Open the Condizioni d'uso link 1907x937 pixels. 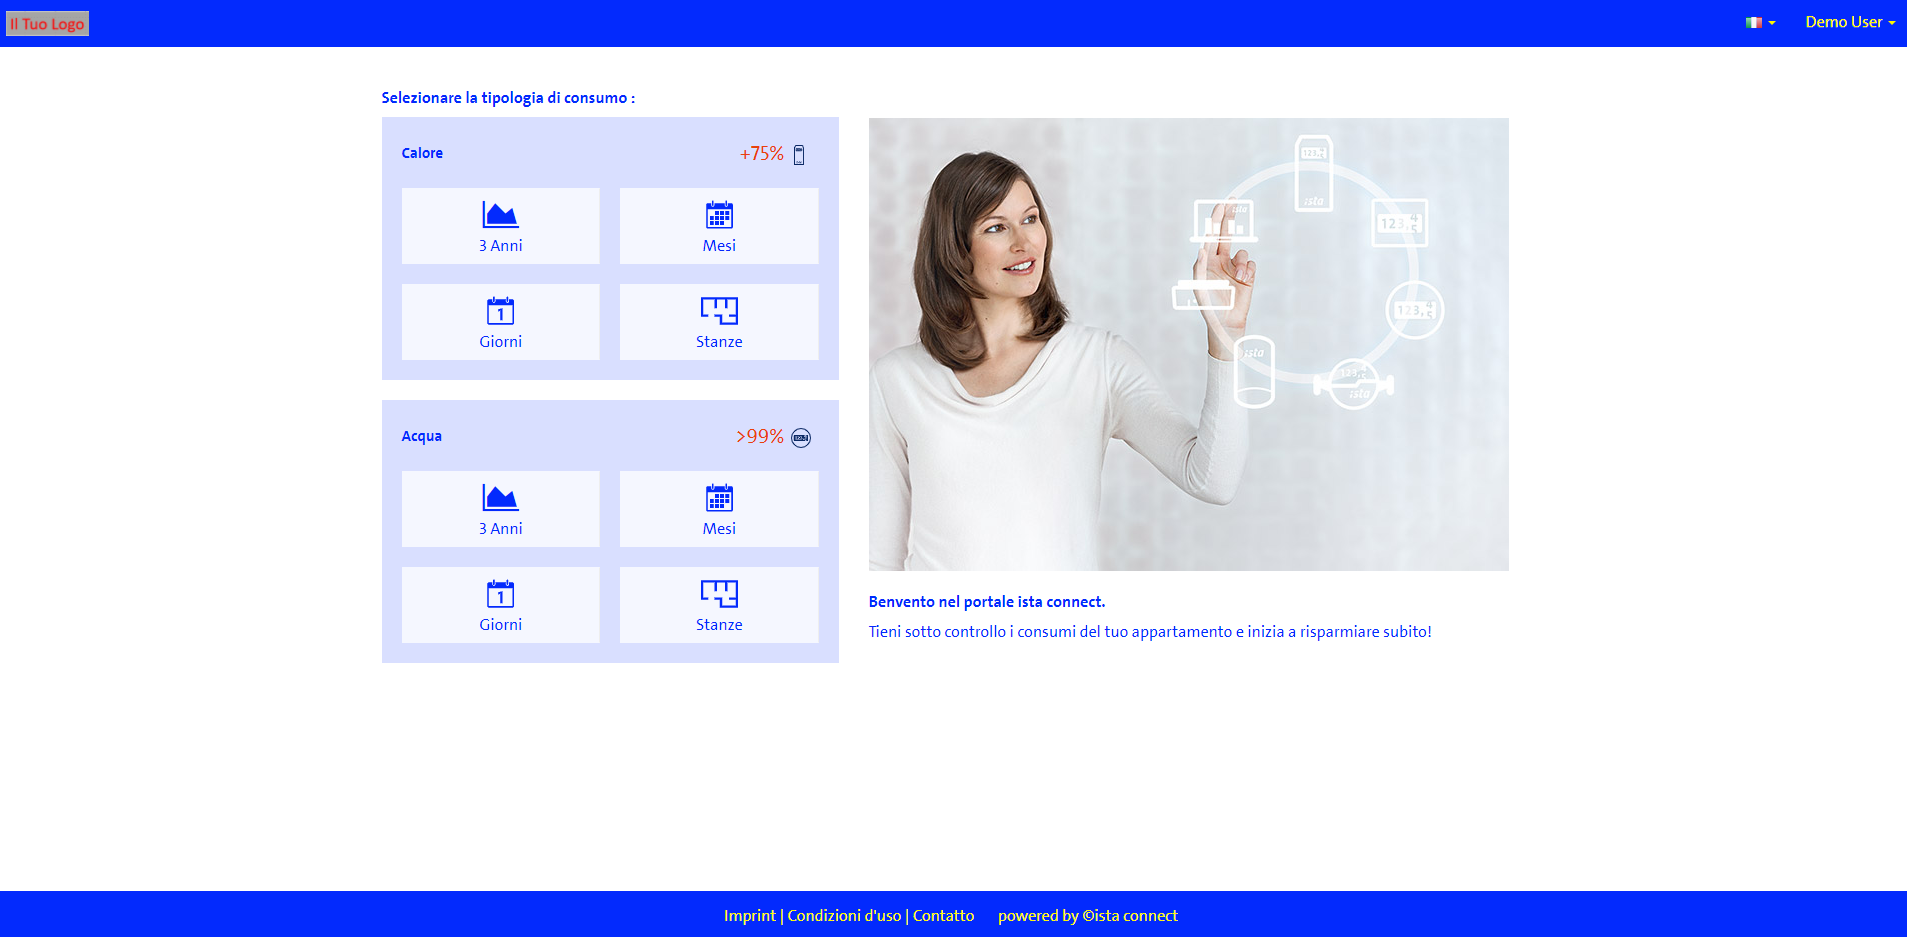tap(844, 915)
